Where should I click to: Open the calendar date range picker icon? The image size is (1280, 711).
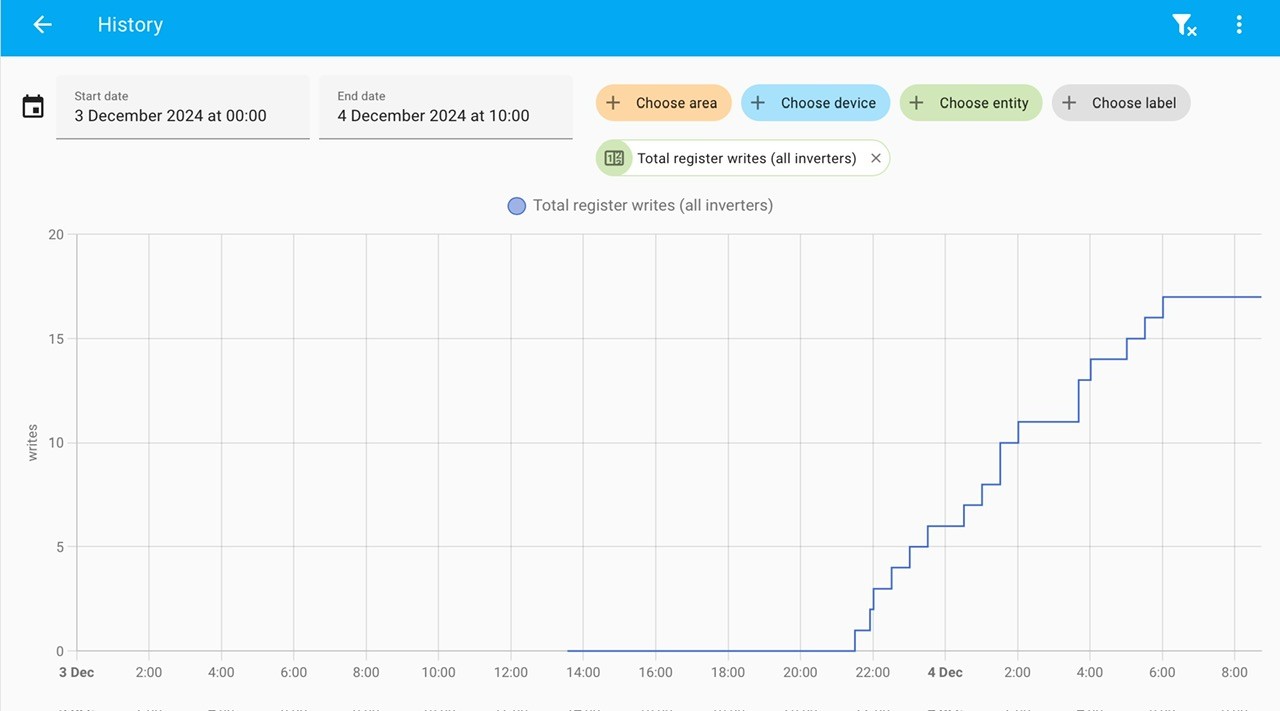pos(33,107)
